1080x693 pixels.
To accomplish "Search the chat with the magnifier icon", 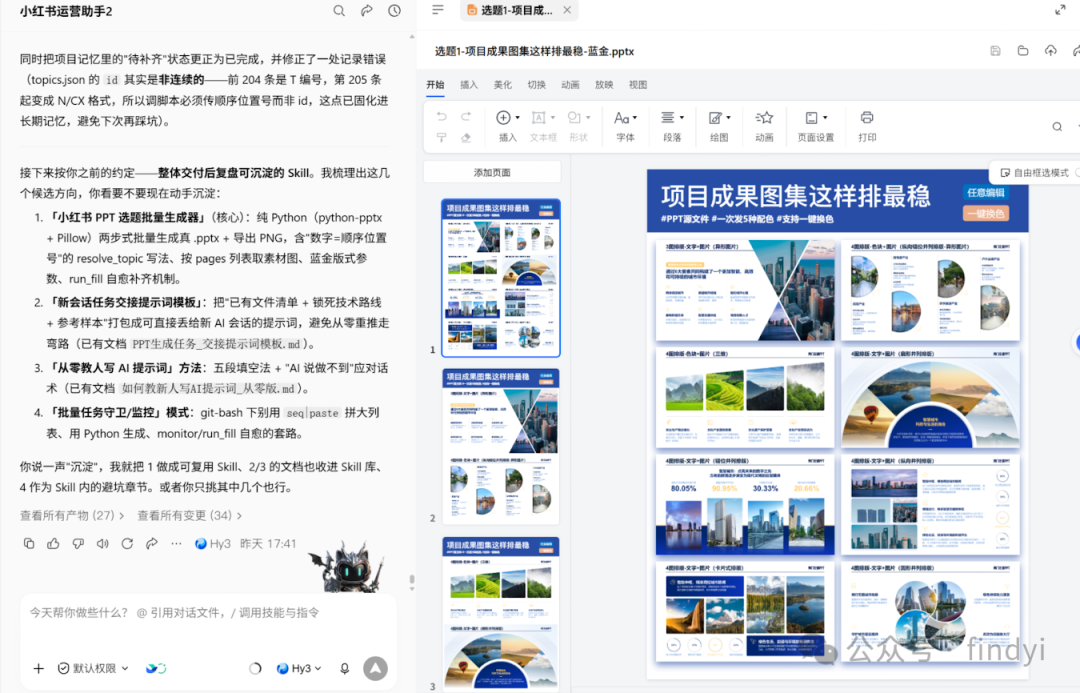I will coord(339,11).
